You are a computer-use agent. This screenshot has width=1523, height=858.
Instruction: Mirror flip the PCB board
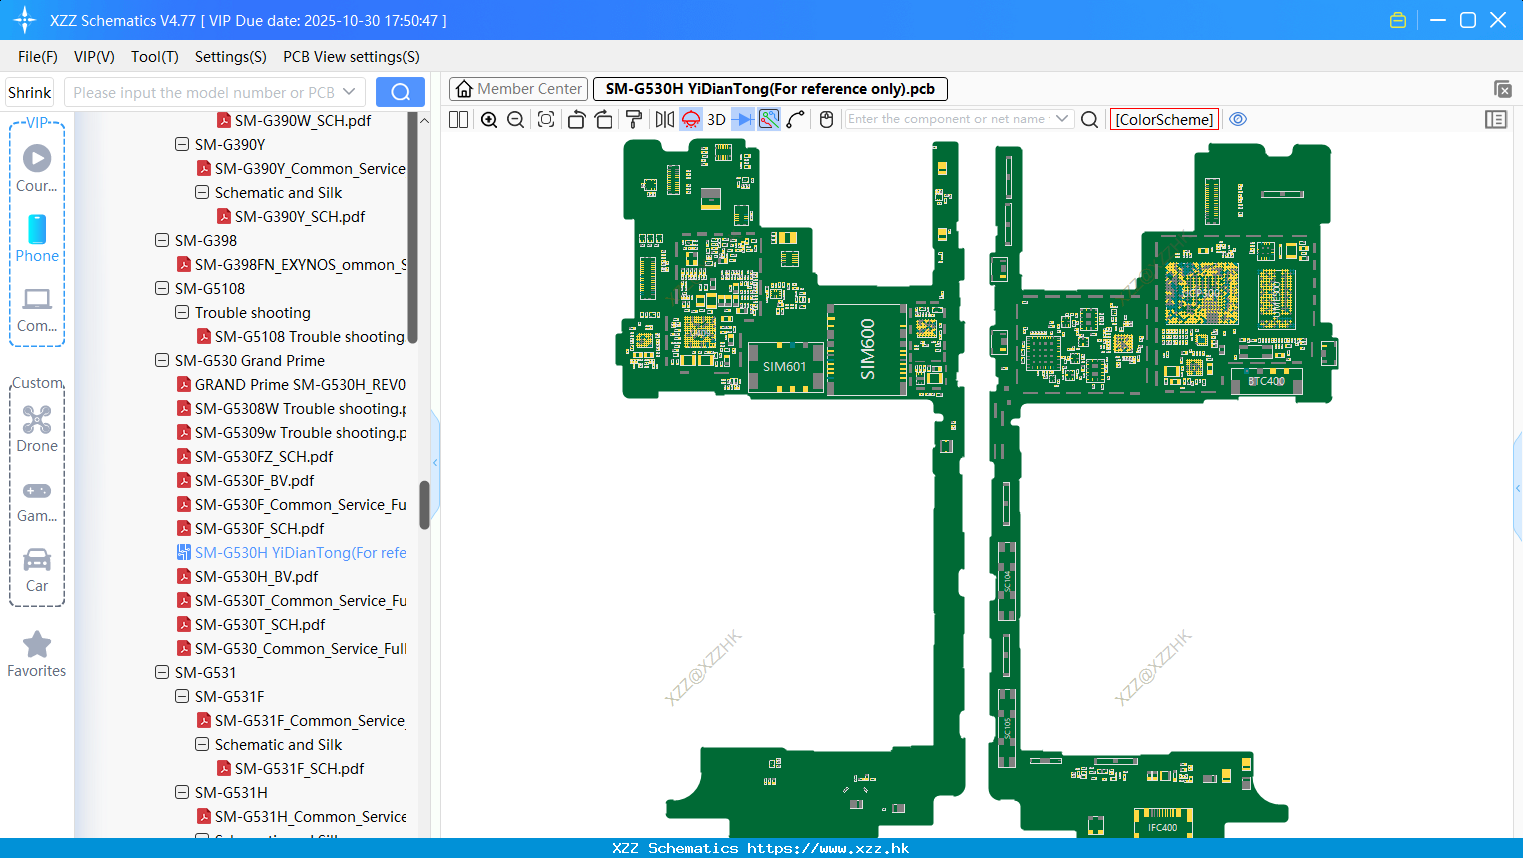pyautogui.click(x=665, y=120)
